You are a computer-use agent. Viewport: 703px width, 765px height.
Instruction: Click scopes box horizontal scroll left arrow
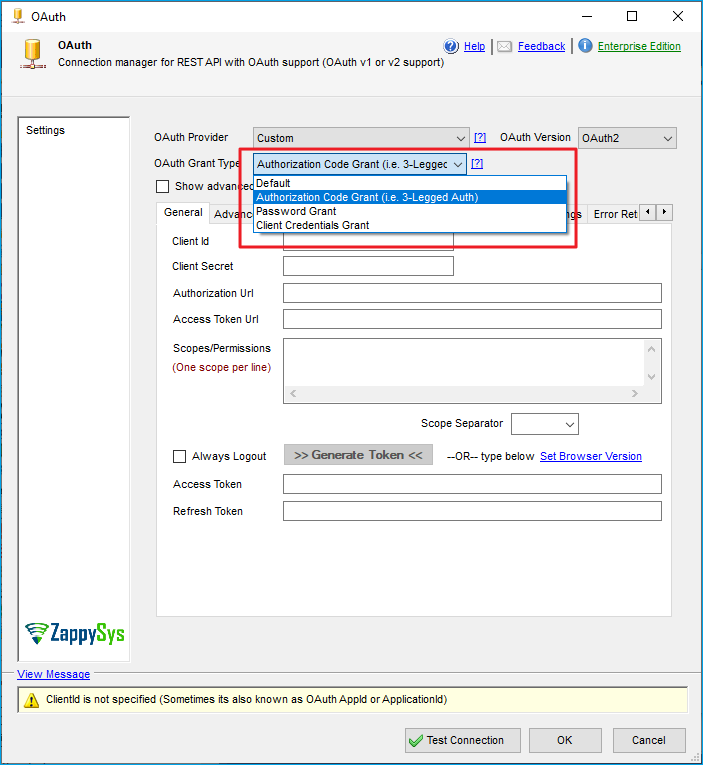click(293, 393)
